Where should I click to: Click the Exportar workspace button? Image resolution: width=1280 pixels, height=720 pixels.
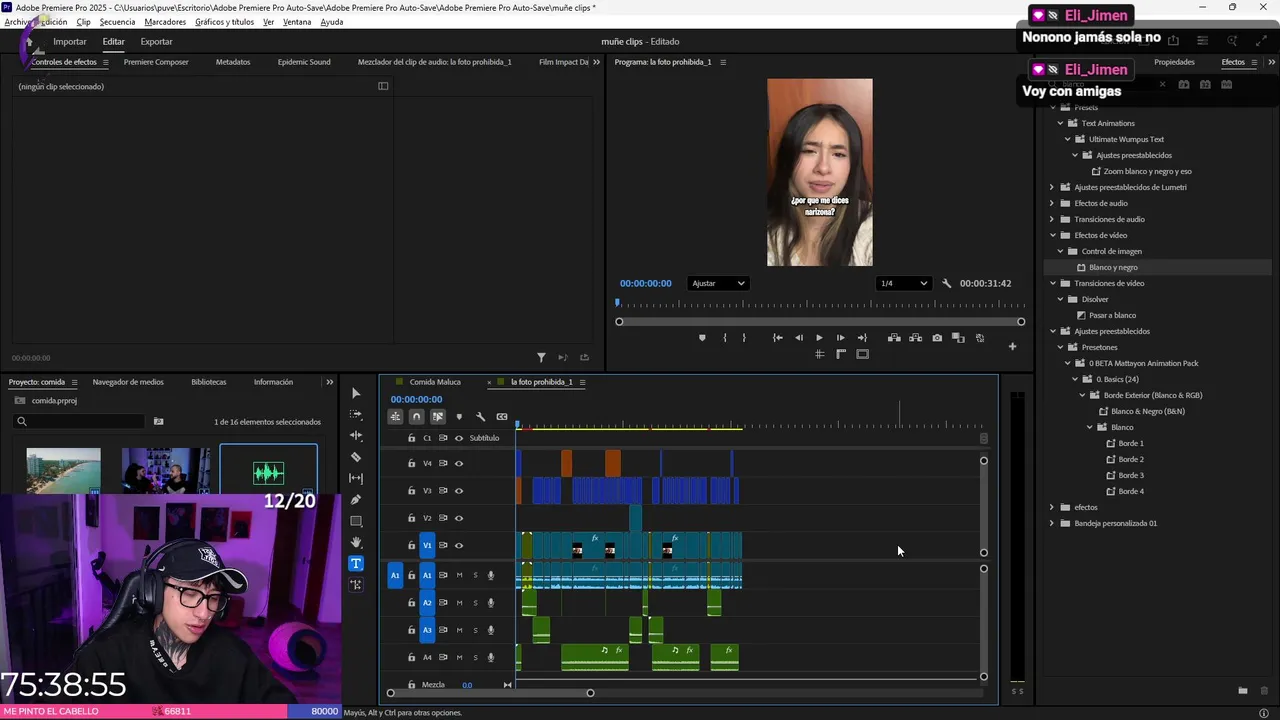point(156,42)
